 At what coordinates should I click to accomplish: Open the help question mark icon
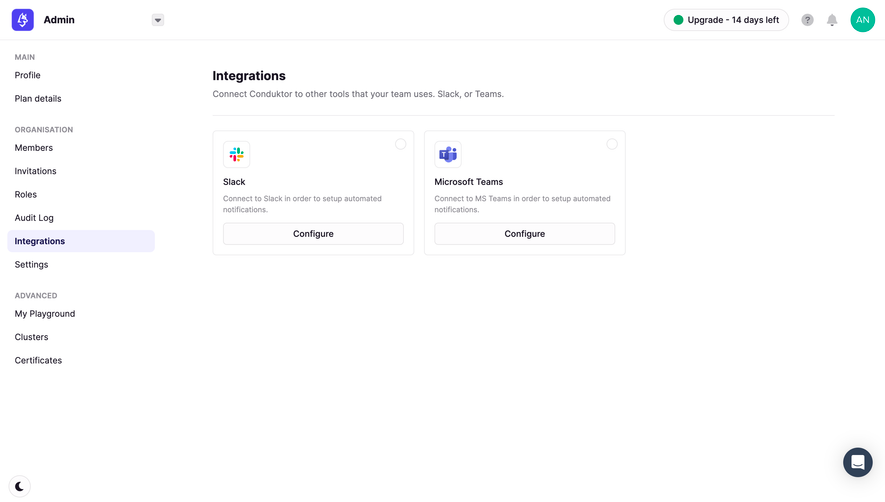point(807,20)
